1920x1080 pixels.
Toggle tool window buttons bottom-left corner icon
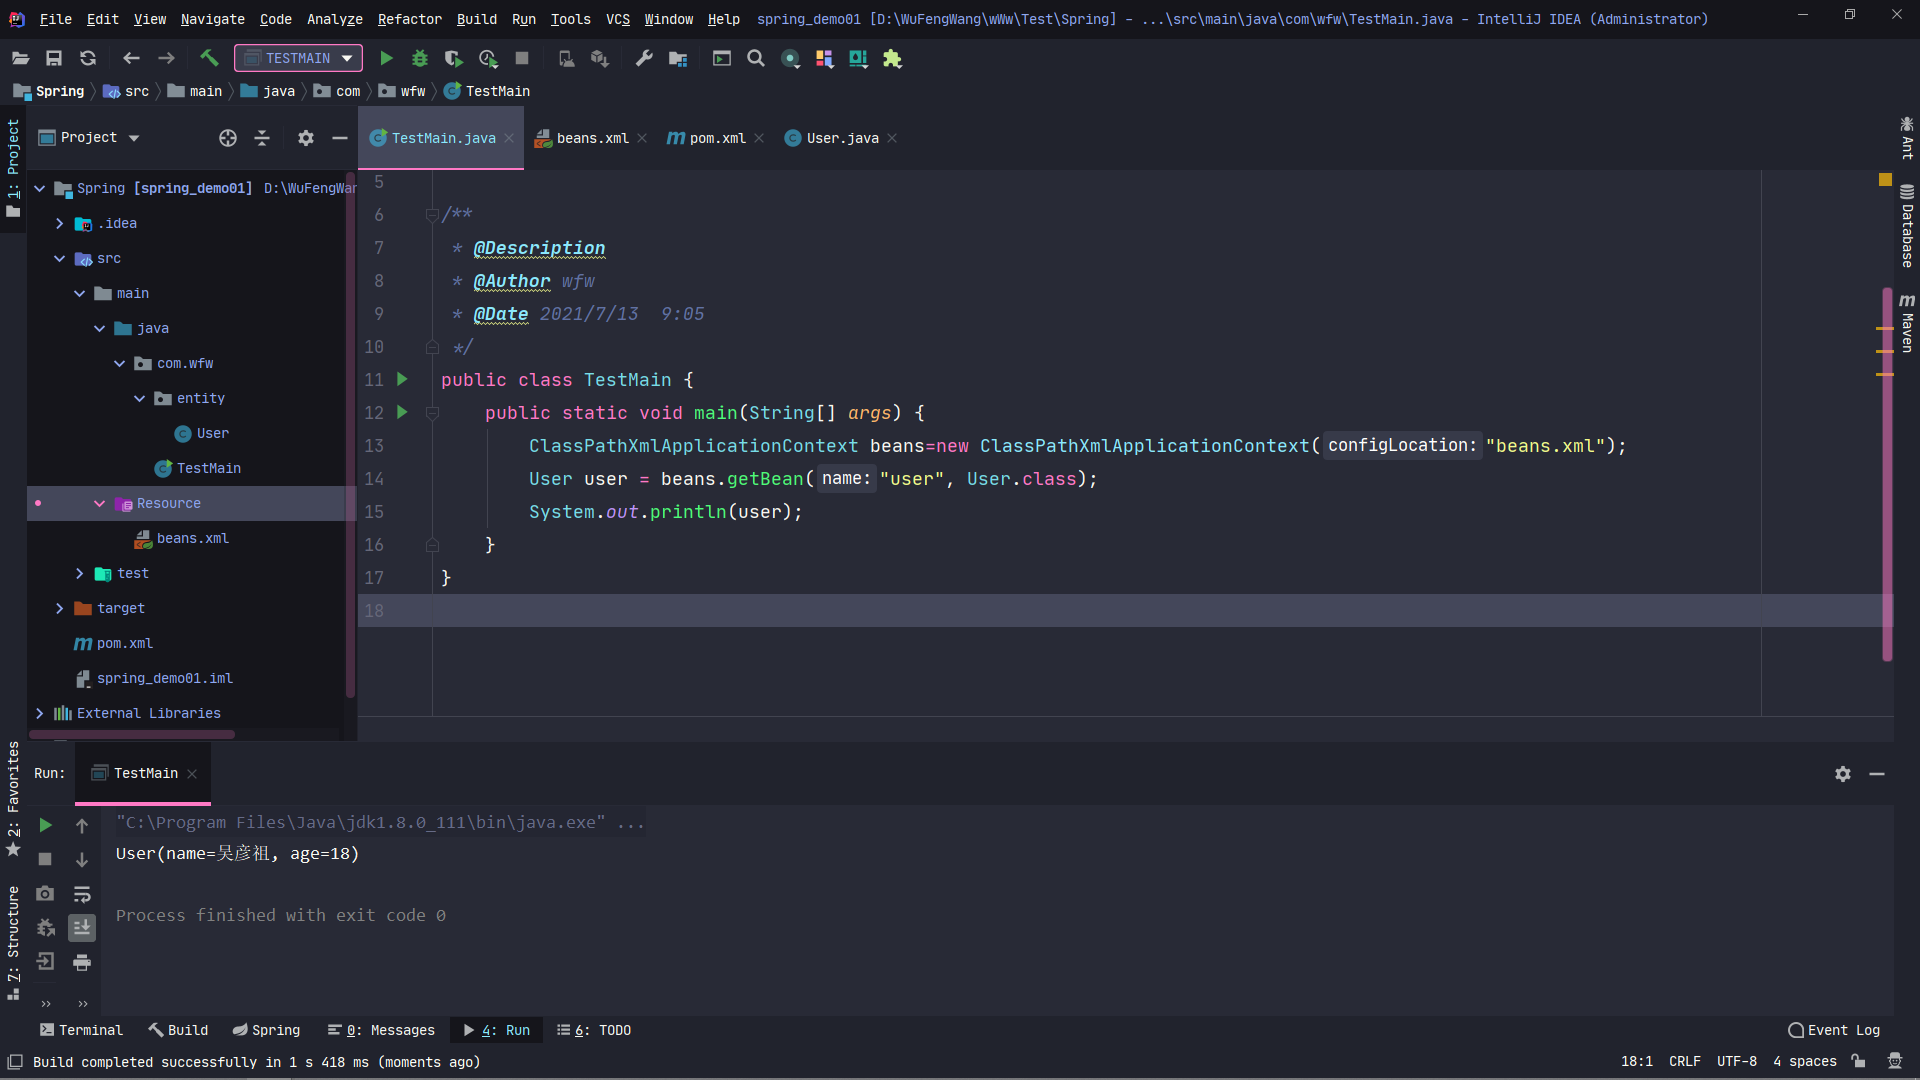pos(14,1061)
